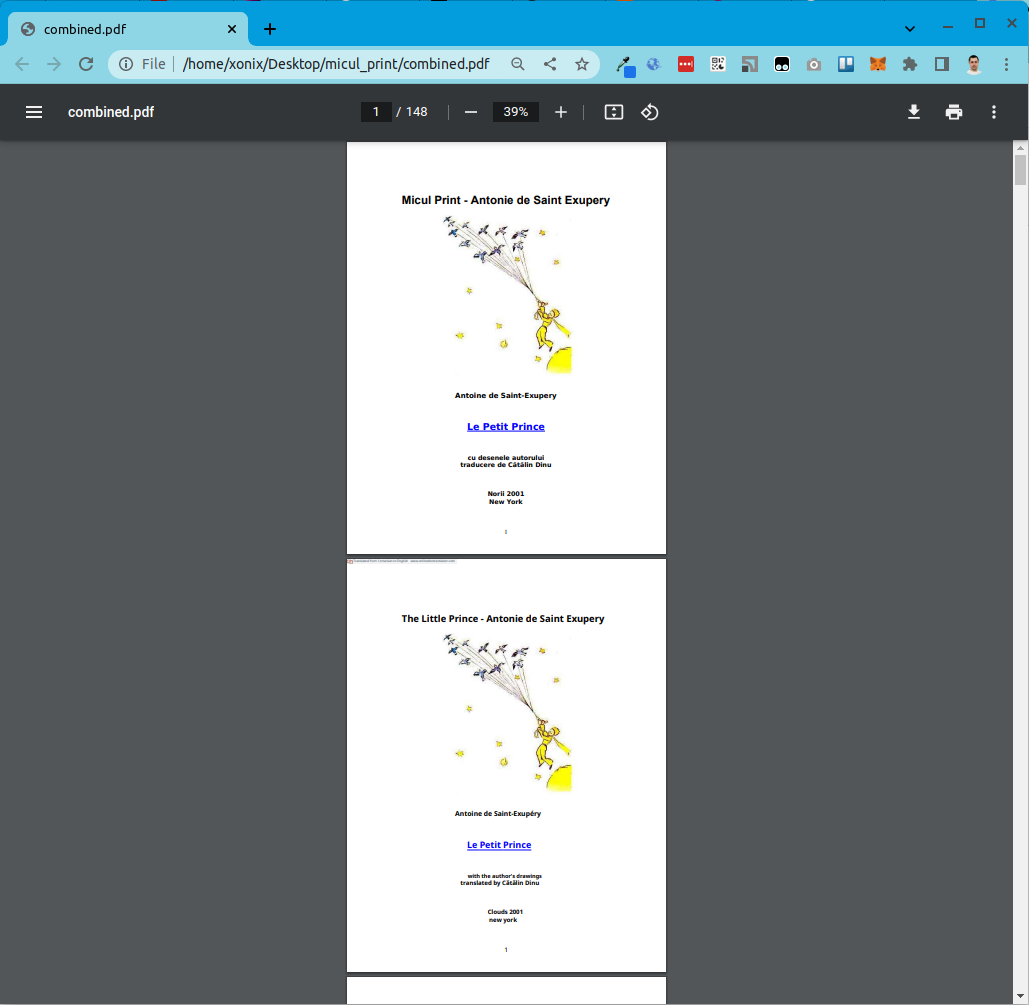This screenshot has height=1005, width=1029.
Task: Open the red password manager extension
Action: click(686, 64)
